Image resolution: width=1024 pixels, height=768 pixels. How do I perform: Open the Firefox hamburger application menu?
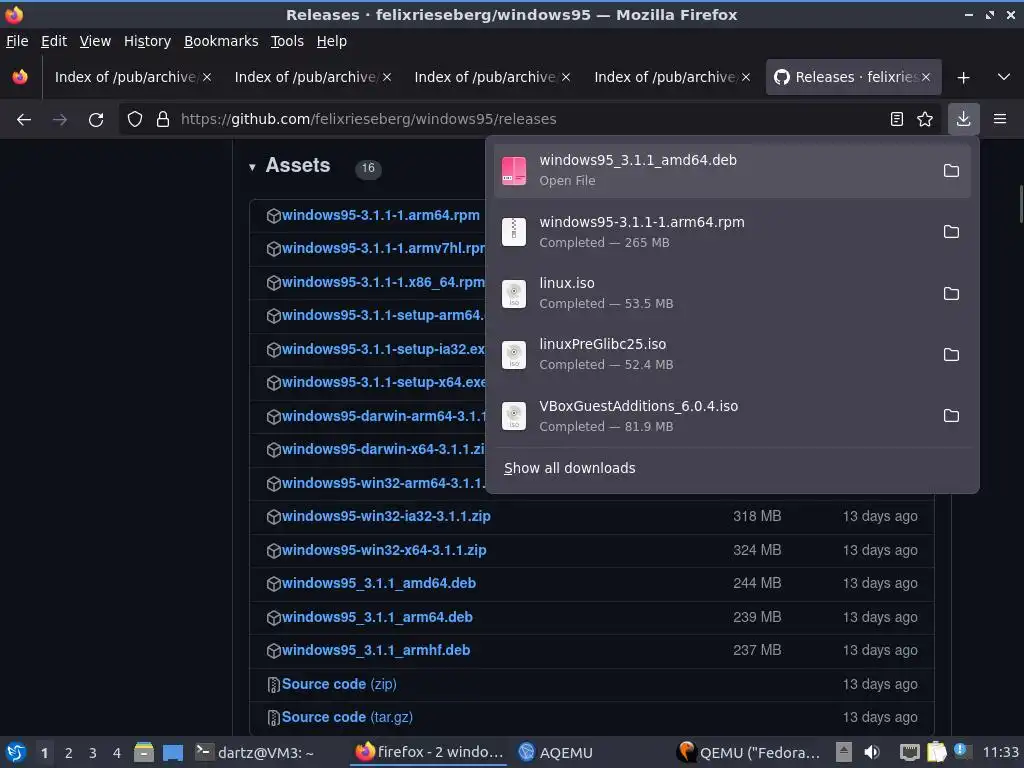coord(1000,119)
